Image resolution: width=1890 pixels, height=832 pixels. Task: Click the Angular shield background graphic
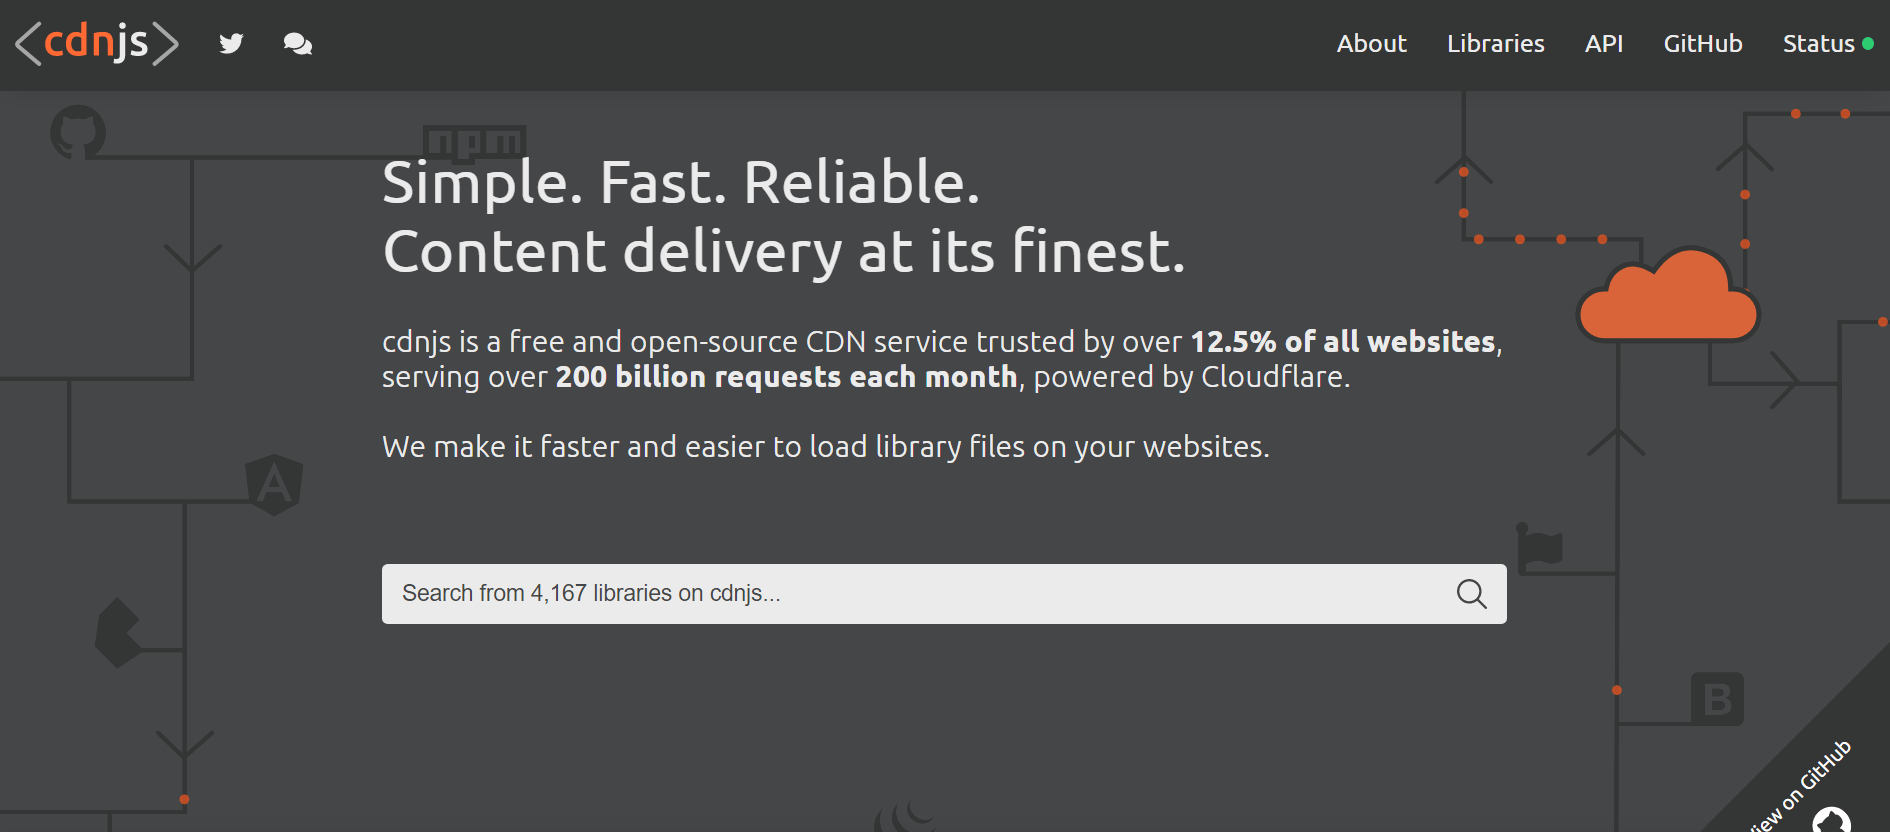(x=274, y=485)
